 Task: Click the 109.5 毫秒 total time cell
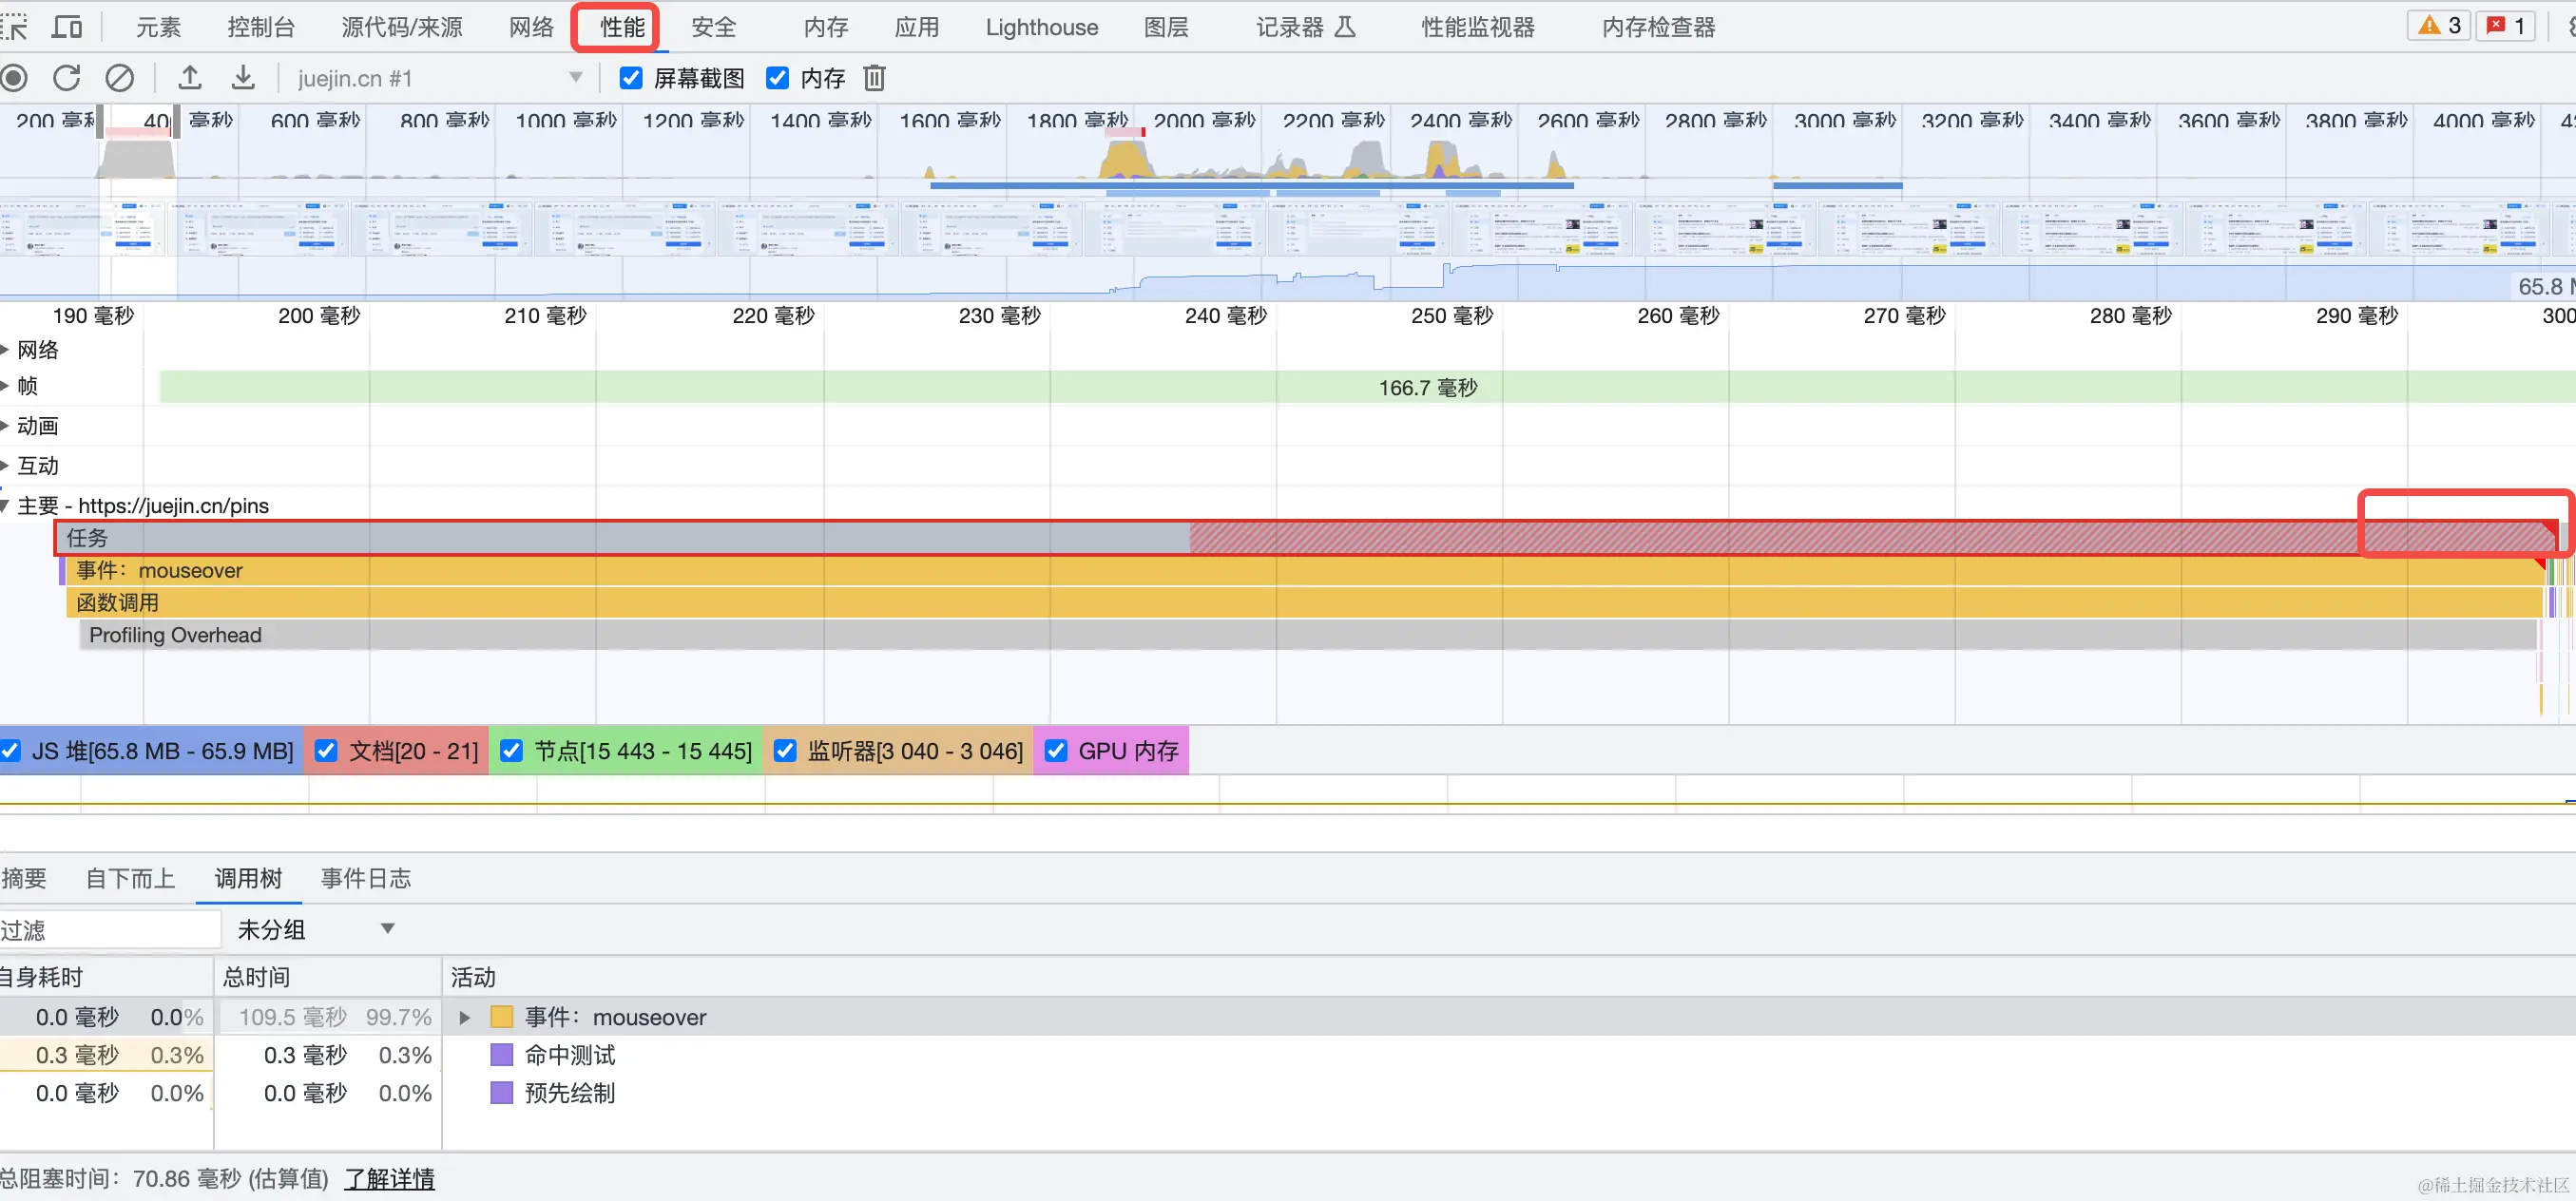329,1018
